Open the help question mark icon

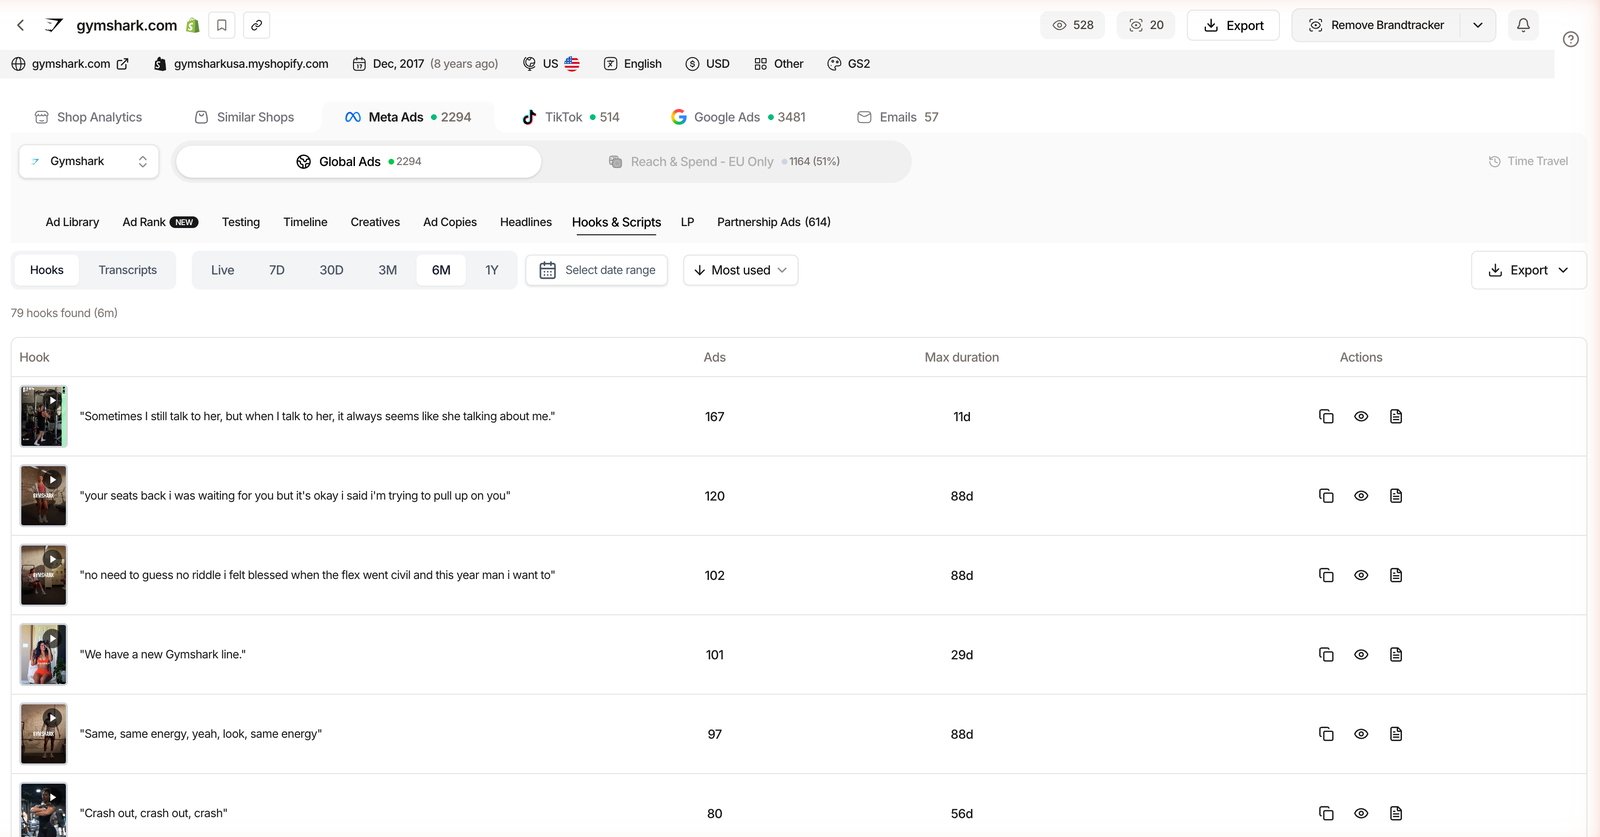click(1571, 39)
